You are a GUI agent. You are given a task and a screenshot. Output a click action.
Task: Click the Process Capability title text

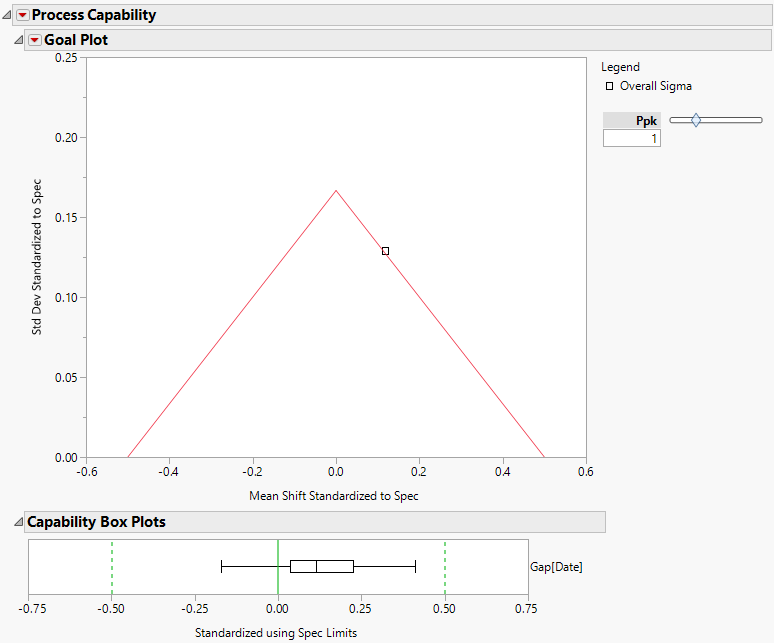(x=94, y=15)
